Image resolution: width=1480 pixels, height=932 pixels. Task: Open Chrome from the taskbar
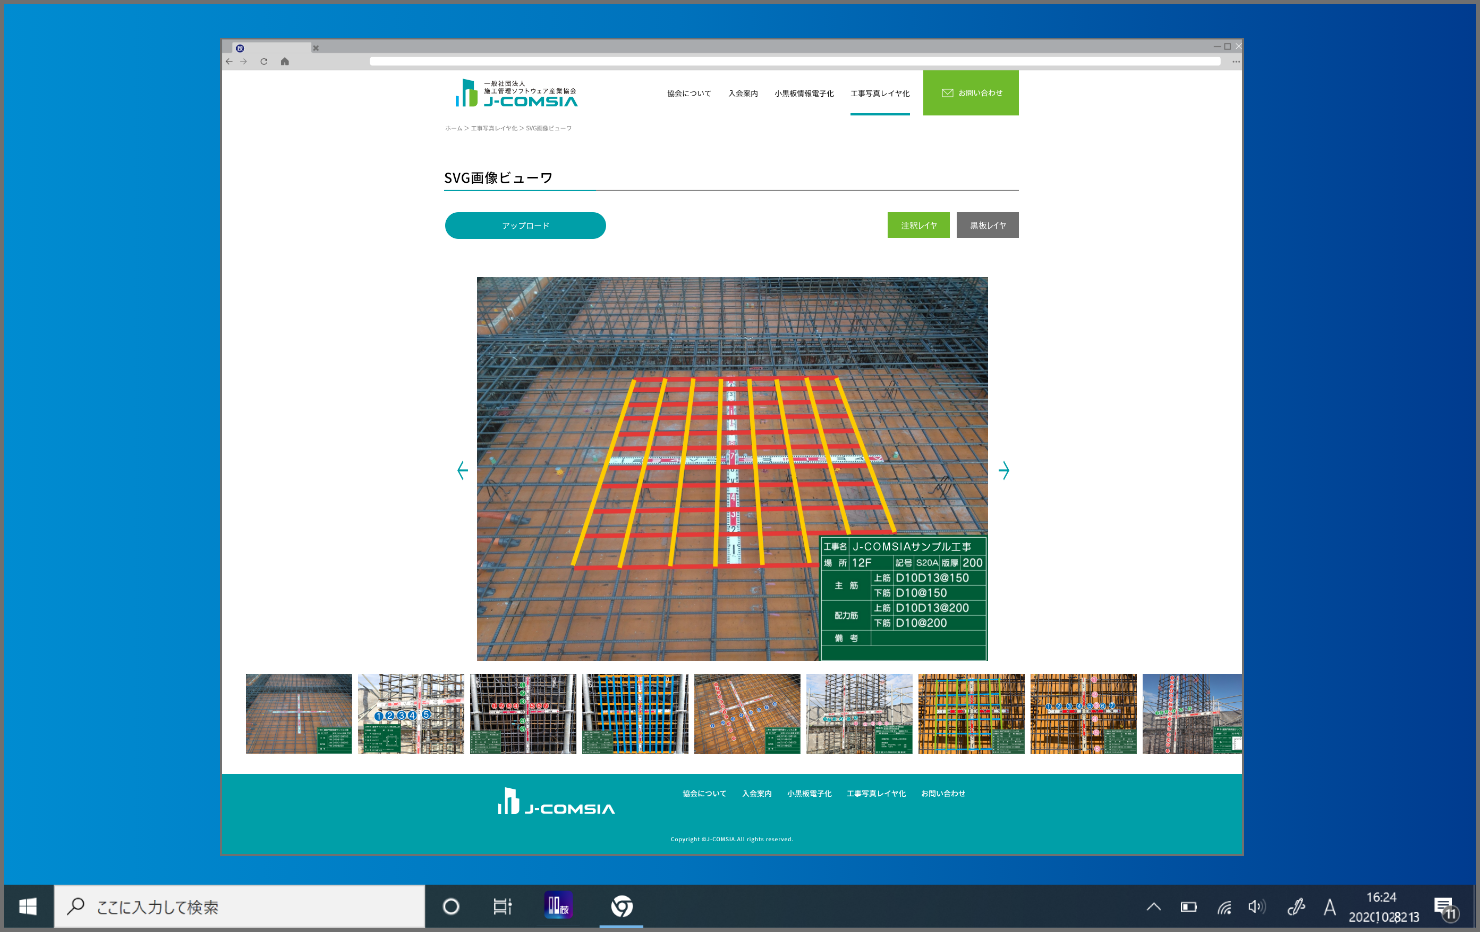pyautogui.click(x=621, y=906)
